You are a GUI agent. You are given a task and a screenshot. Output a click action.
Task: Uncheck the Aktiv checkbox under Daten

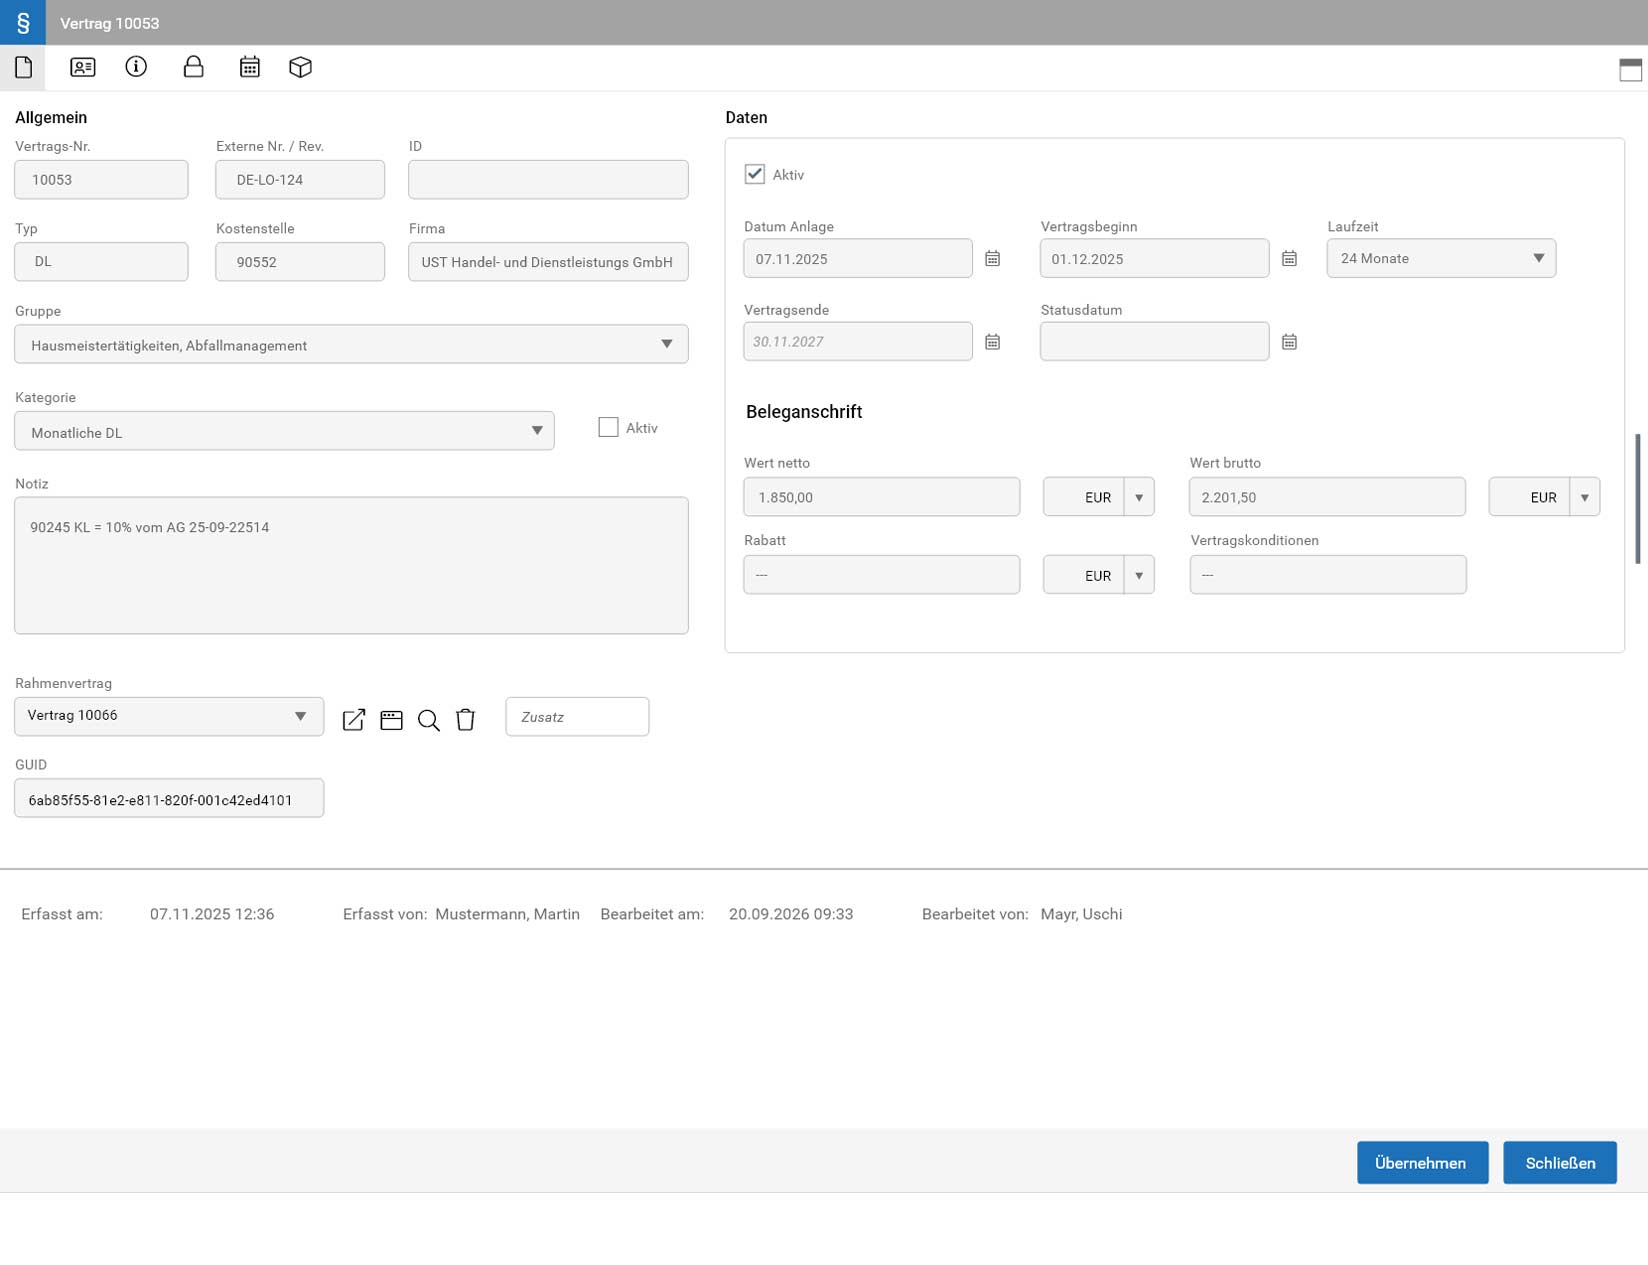[x=755, y=174]
